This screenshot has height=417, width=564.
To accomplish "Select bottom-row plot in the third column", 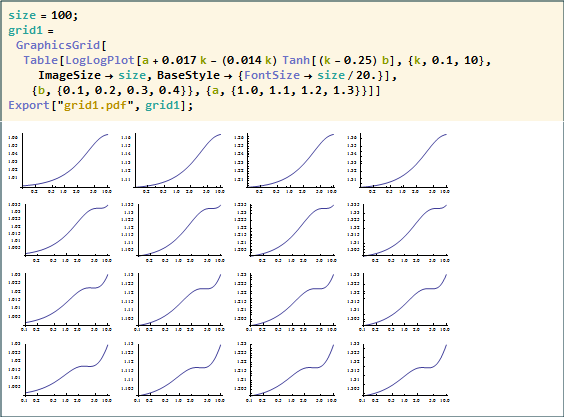I will coord(286,372).
